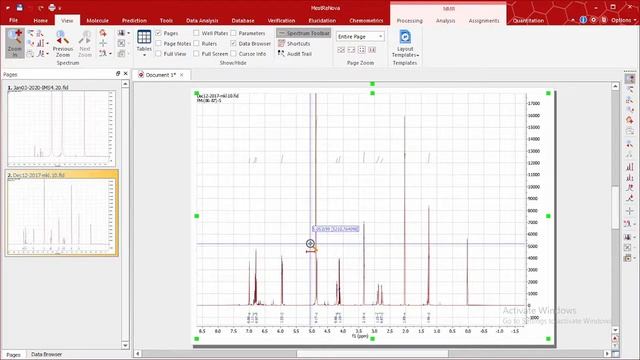This screenshot has height=360, width=640.
Task: Click the first Page Zoom fit icon under Entire Page
Action: [341, 50]
